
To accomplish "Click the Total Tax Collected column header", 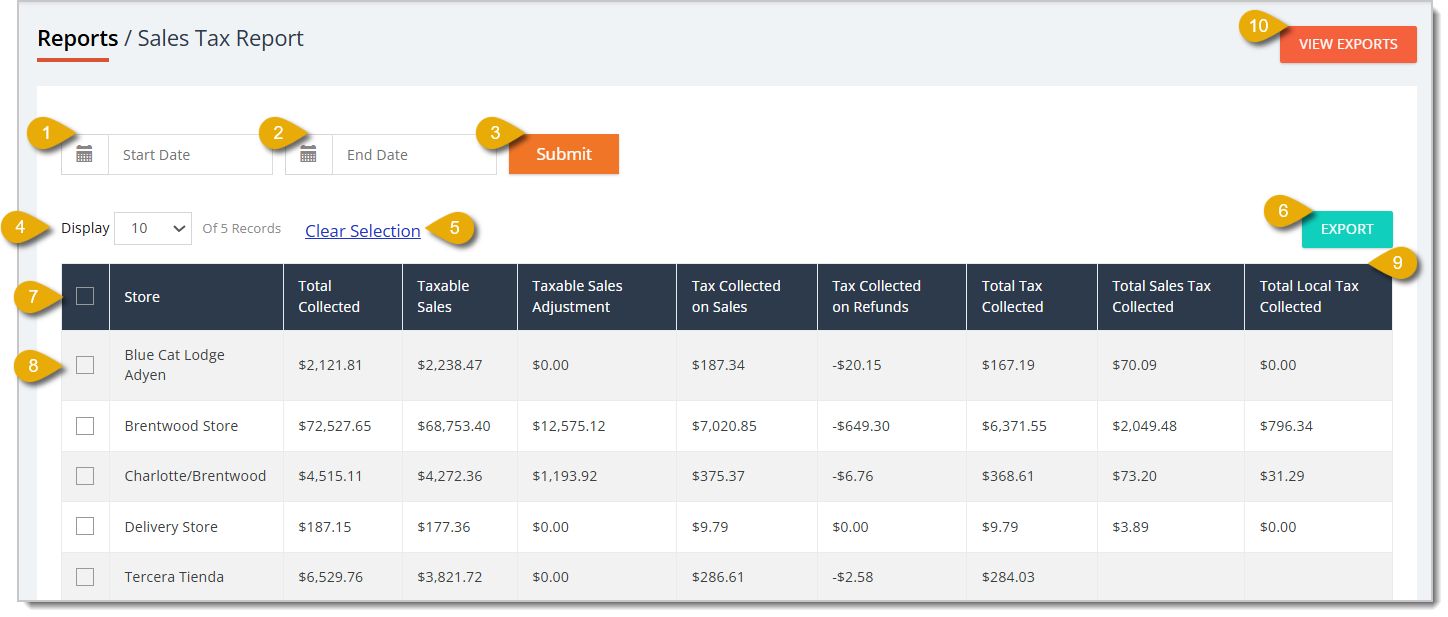I will (x=1032, y=297).
